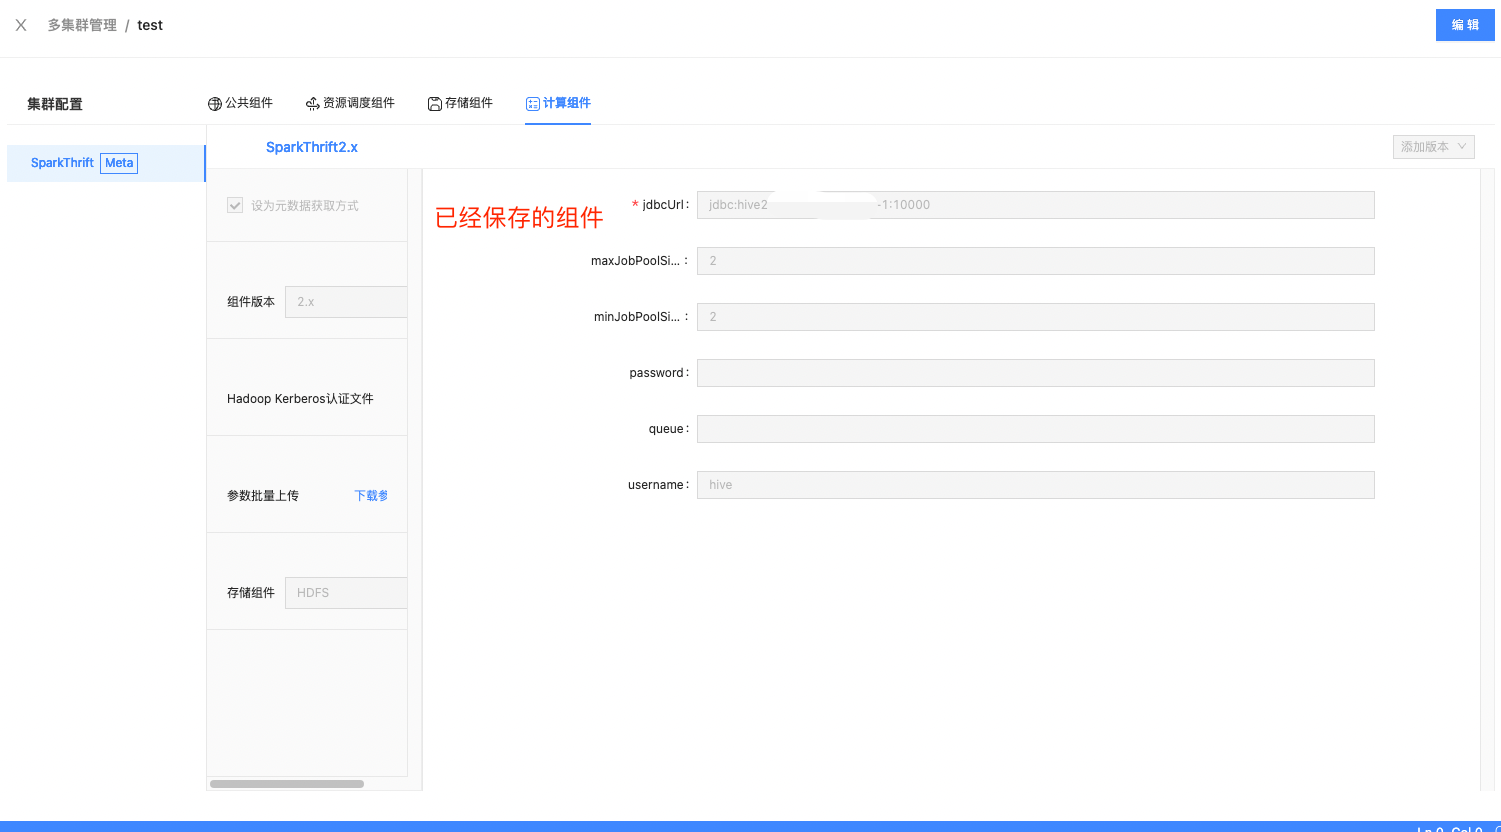
Task: Click the minJobPoolSize input field
Action: (1035, 317)
